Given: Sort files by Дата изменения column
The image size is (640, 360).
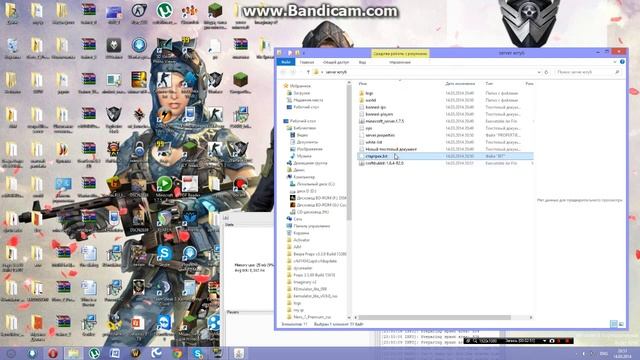Looking at the screenshot, I should 460,84.
